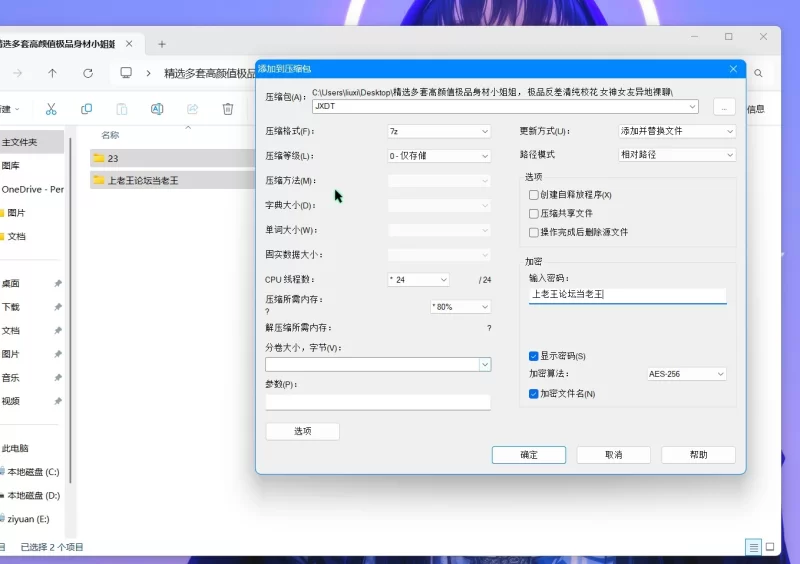Select 主文件夹 in the sidebar
The width and height of the screenshot is (800, 564).
click(32, 142)
